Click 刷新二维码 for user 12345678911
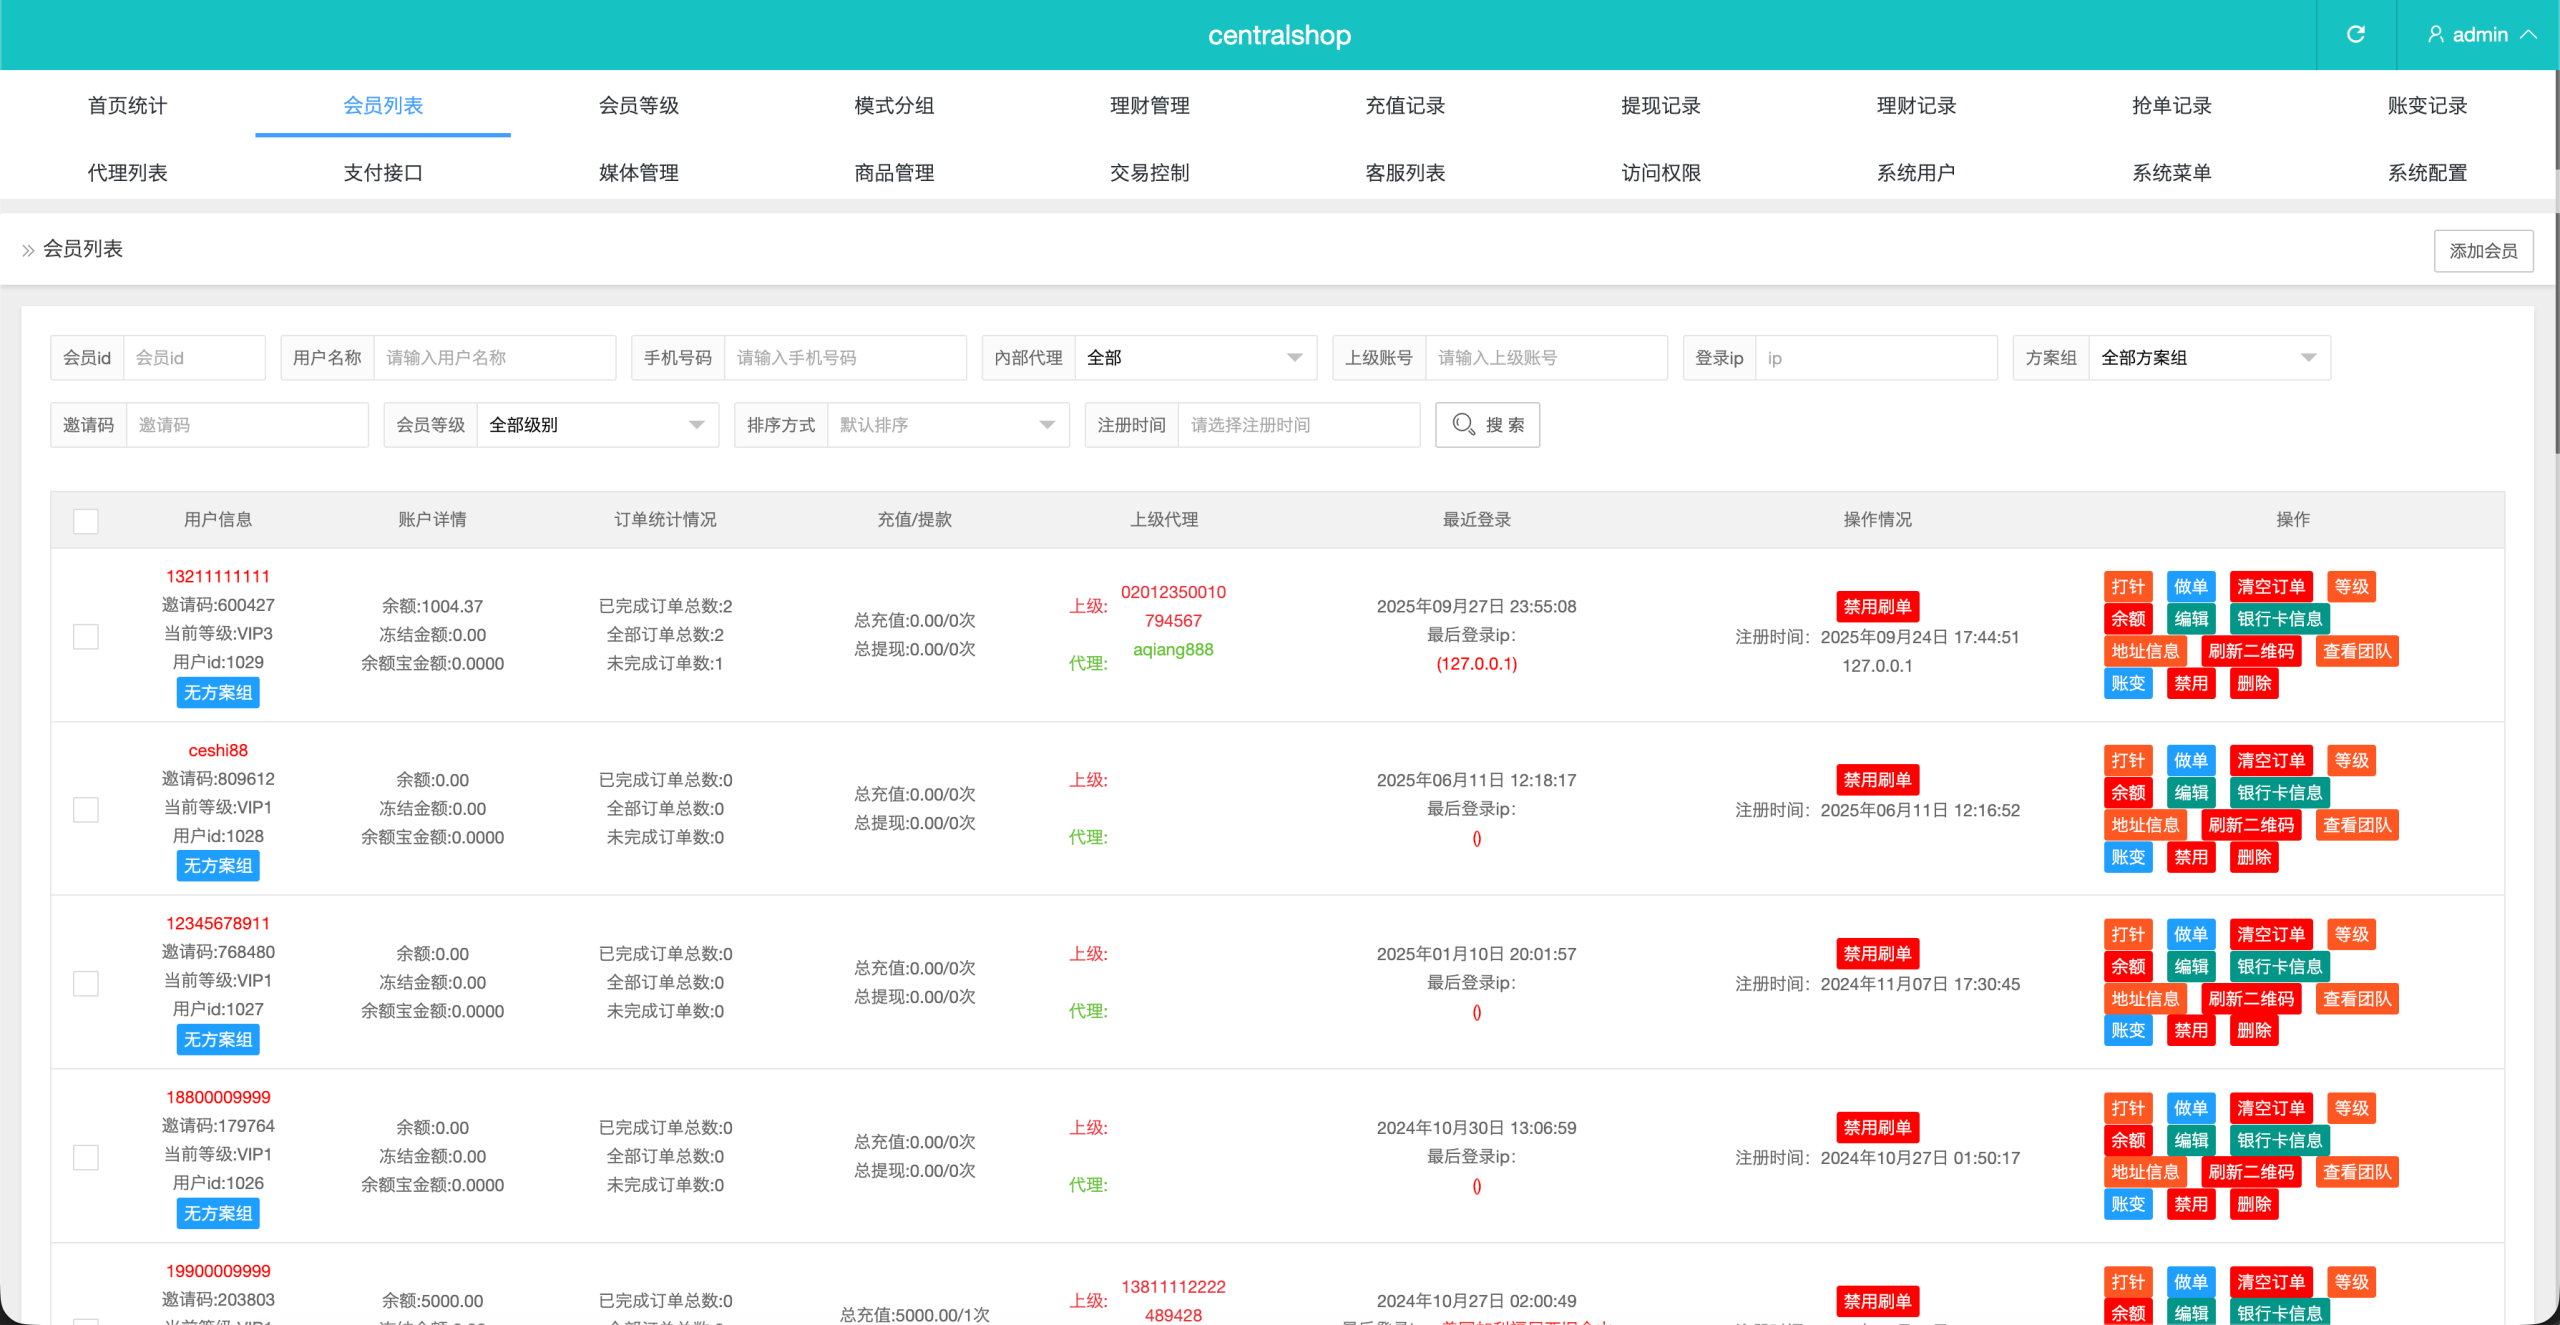Image resolution: width=2560 pixels, height=1325 pixels. 2250,998
